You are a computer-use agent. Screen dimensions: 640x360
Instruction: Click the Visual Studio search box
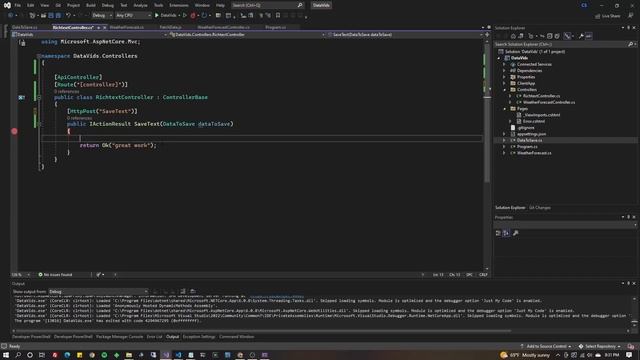[267, 5]
